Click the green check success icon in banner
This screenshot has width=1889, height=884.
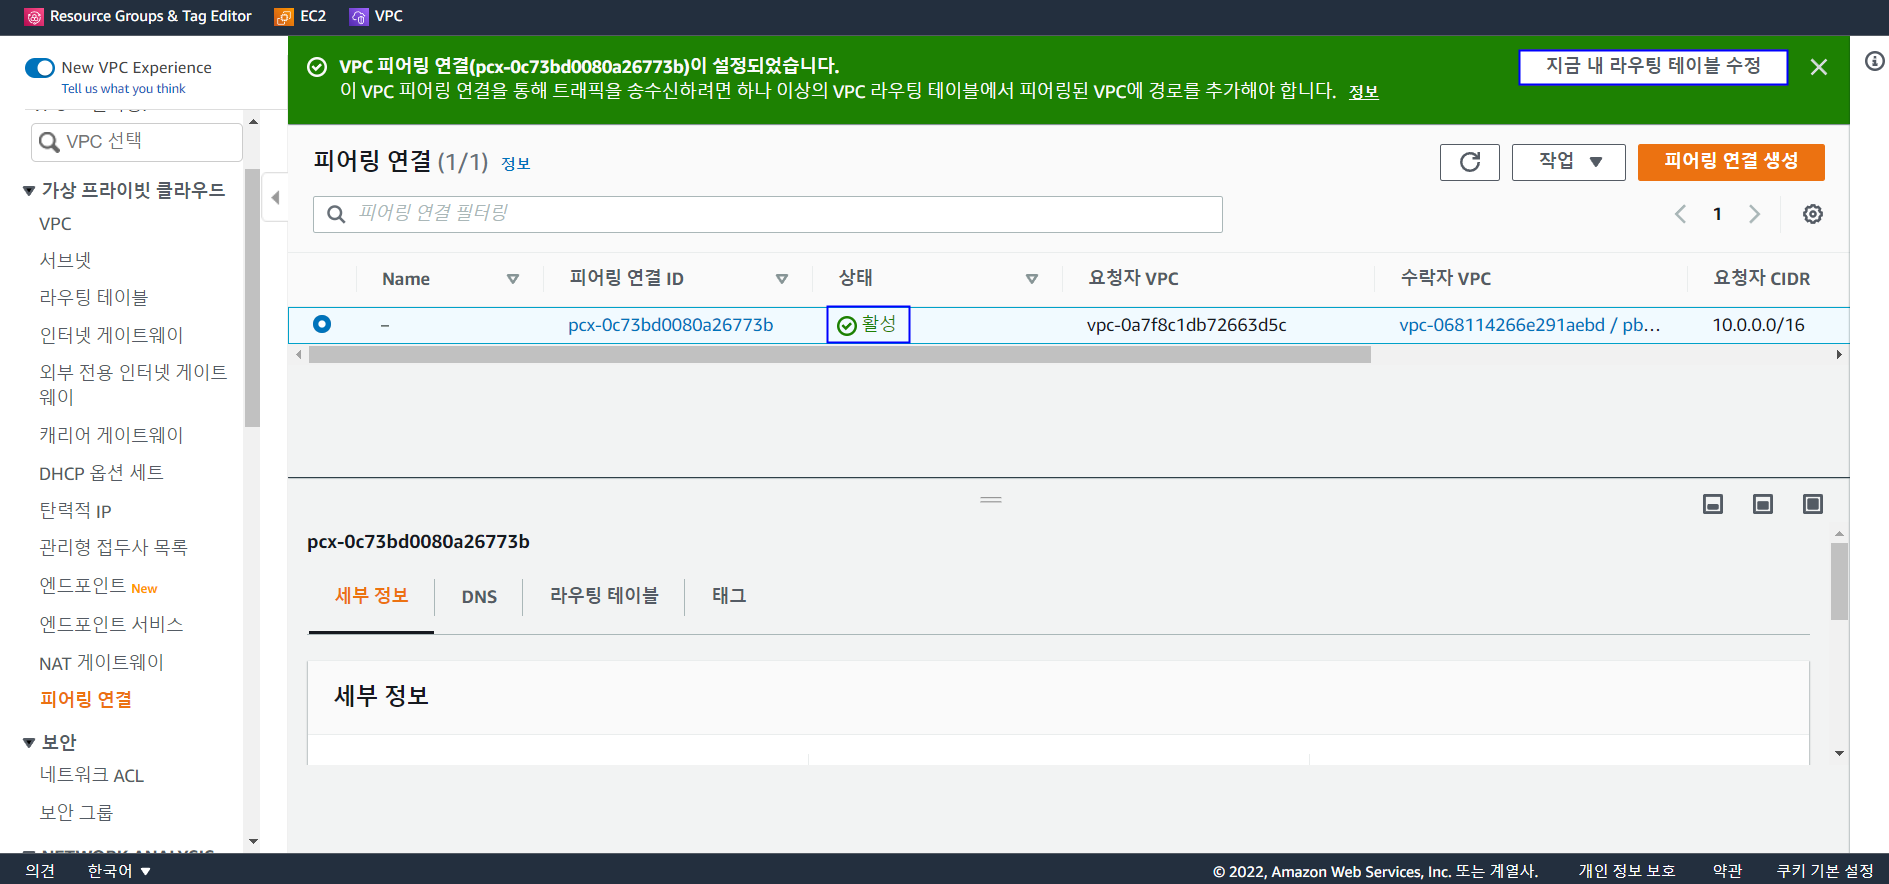click(317, 67)
